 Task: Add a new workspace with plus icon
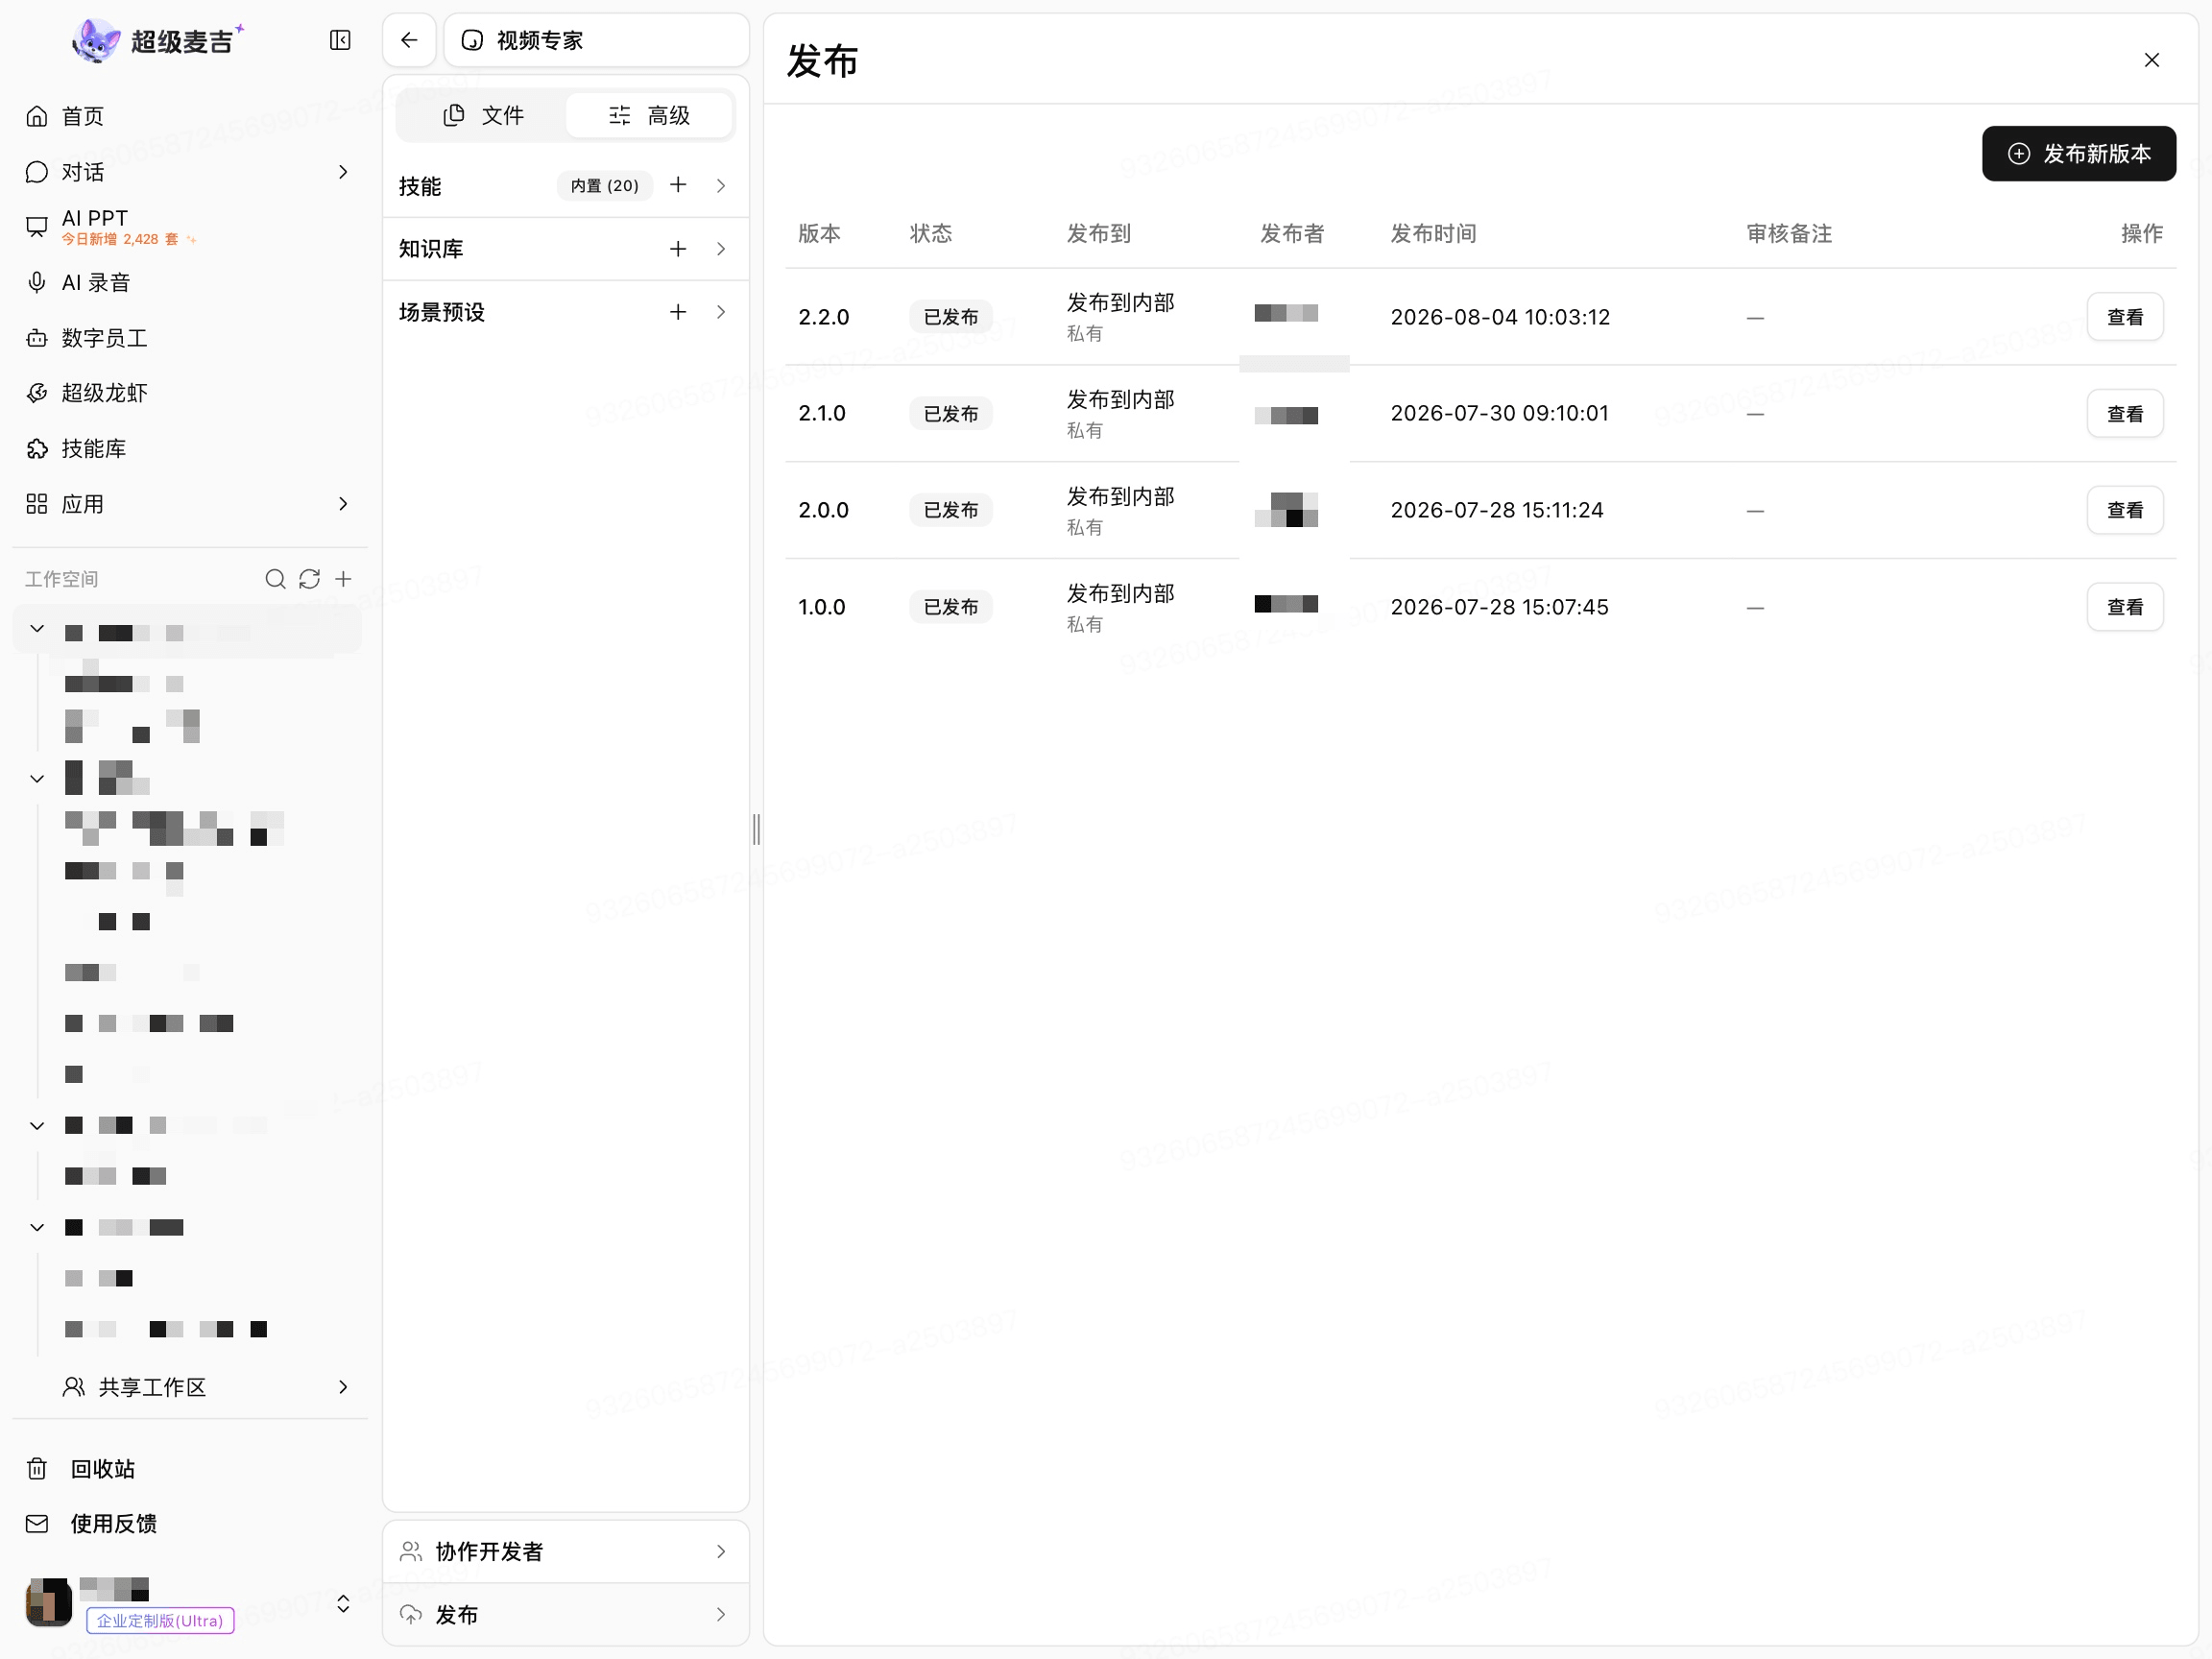click(x=343, y=579)
